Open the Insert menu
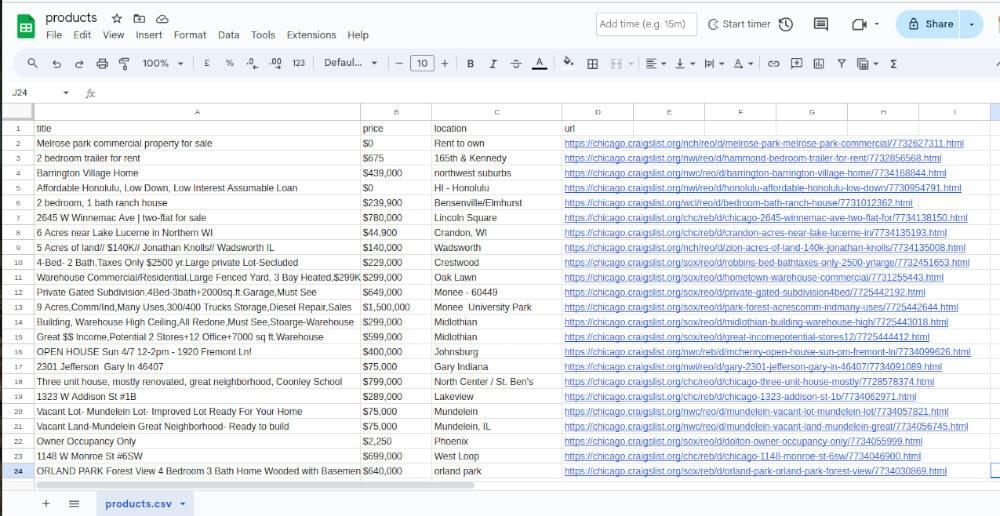 [149, 35]
